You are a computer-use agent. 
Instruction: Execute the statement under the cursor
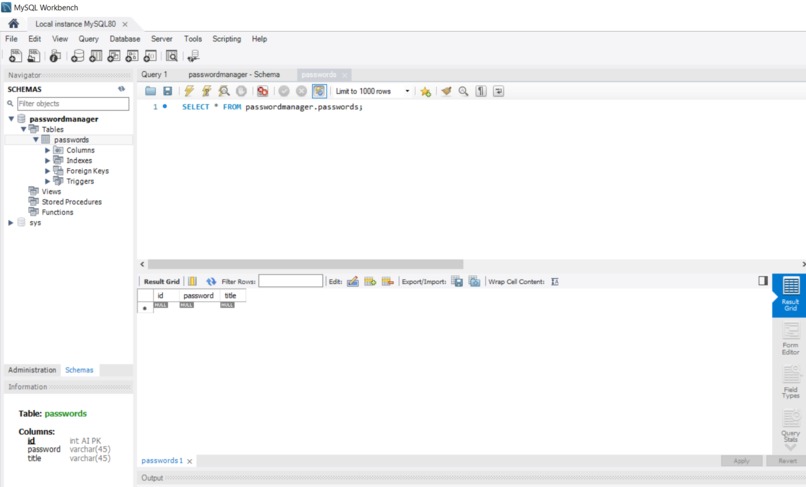click(x=207, y=91)
